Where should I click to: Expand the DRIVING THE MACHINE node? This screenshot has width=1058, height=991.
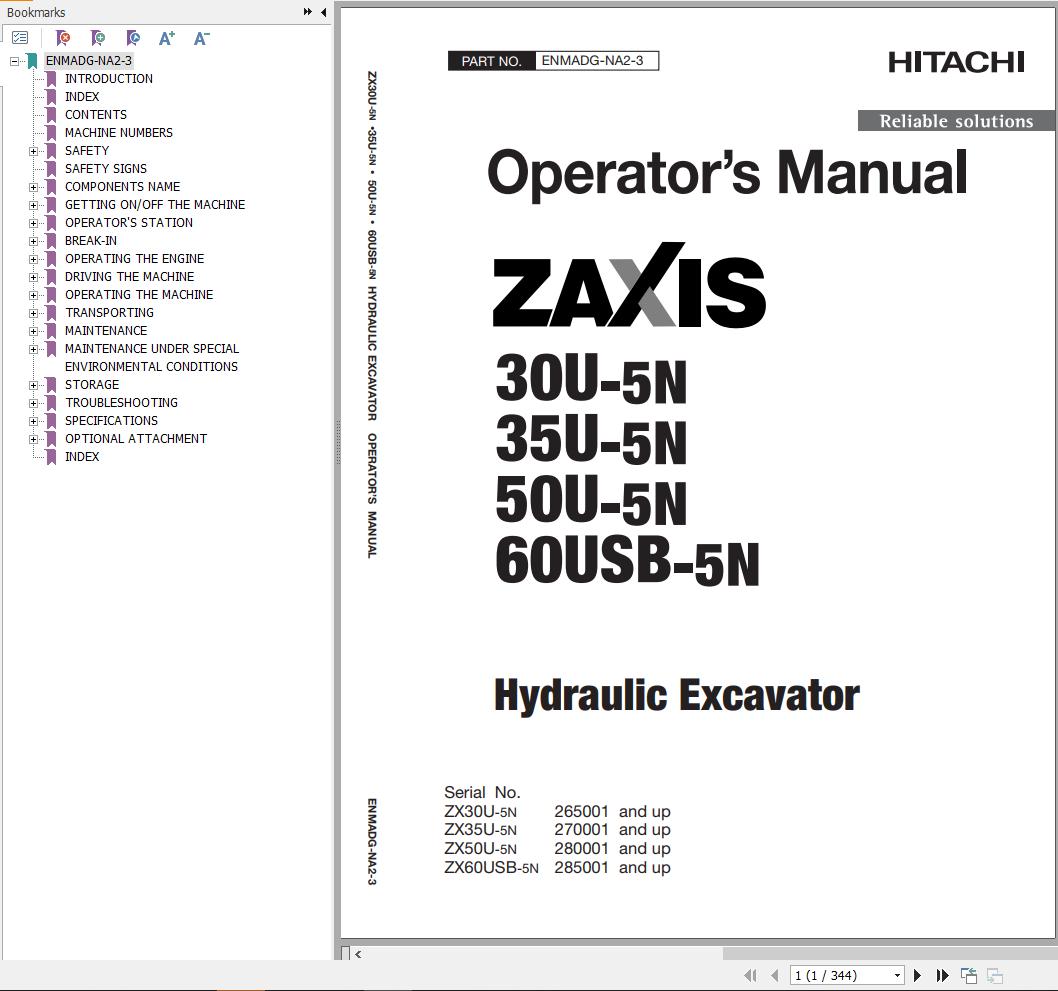click(x=33, y=277)
